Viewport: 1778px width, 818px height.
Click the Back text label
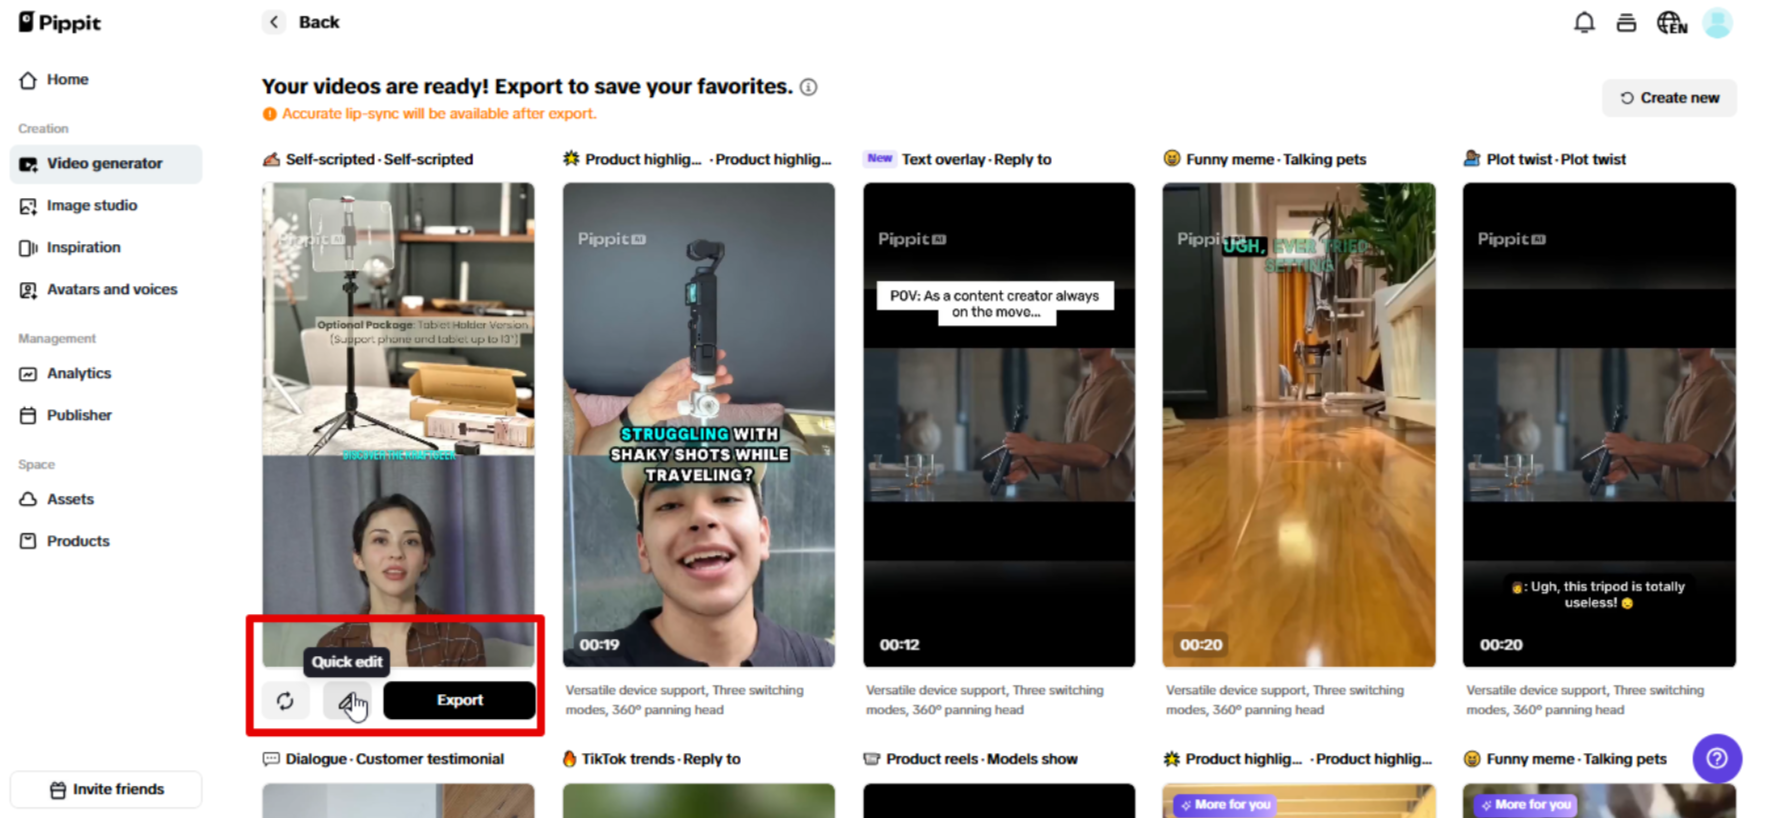click(319, 22)
